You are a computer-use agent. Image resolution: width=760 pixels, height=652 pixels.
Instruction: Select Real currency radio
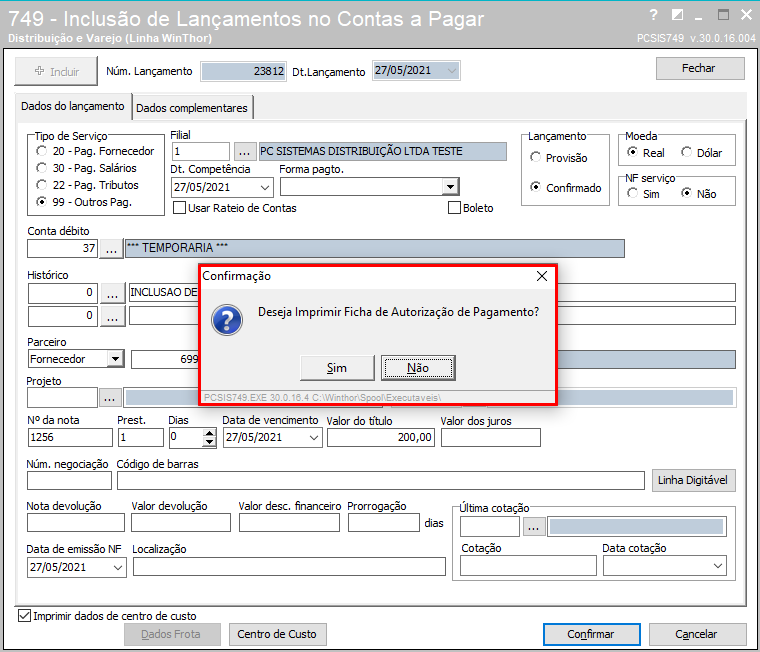[632, 152]
